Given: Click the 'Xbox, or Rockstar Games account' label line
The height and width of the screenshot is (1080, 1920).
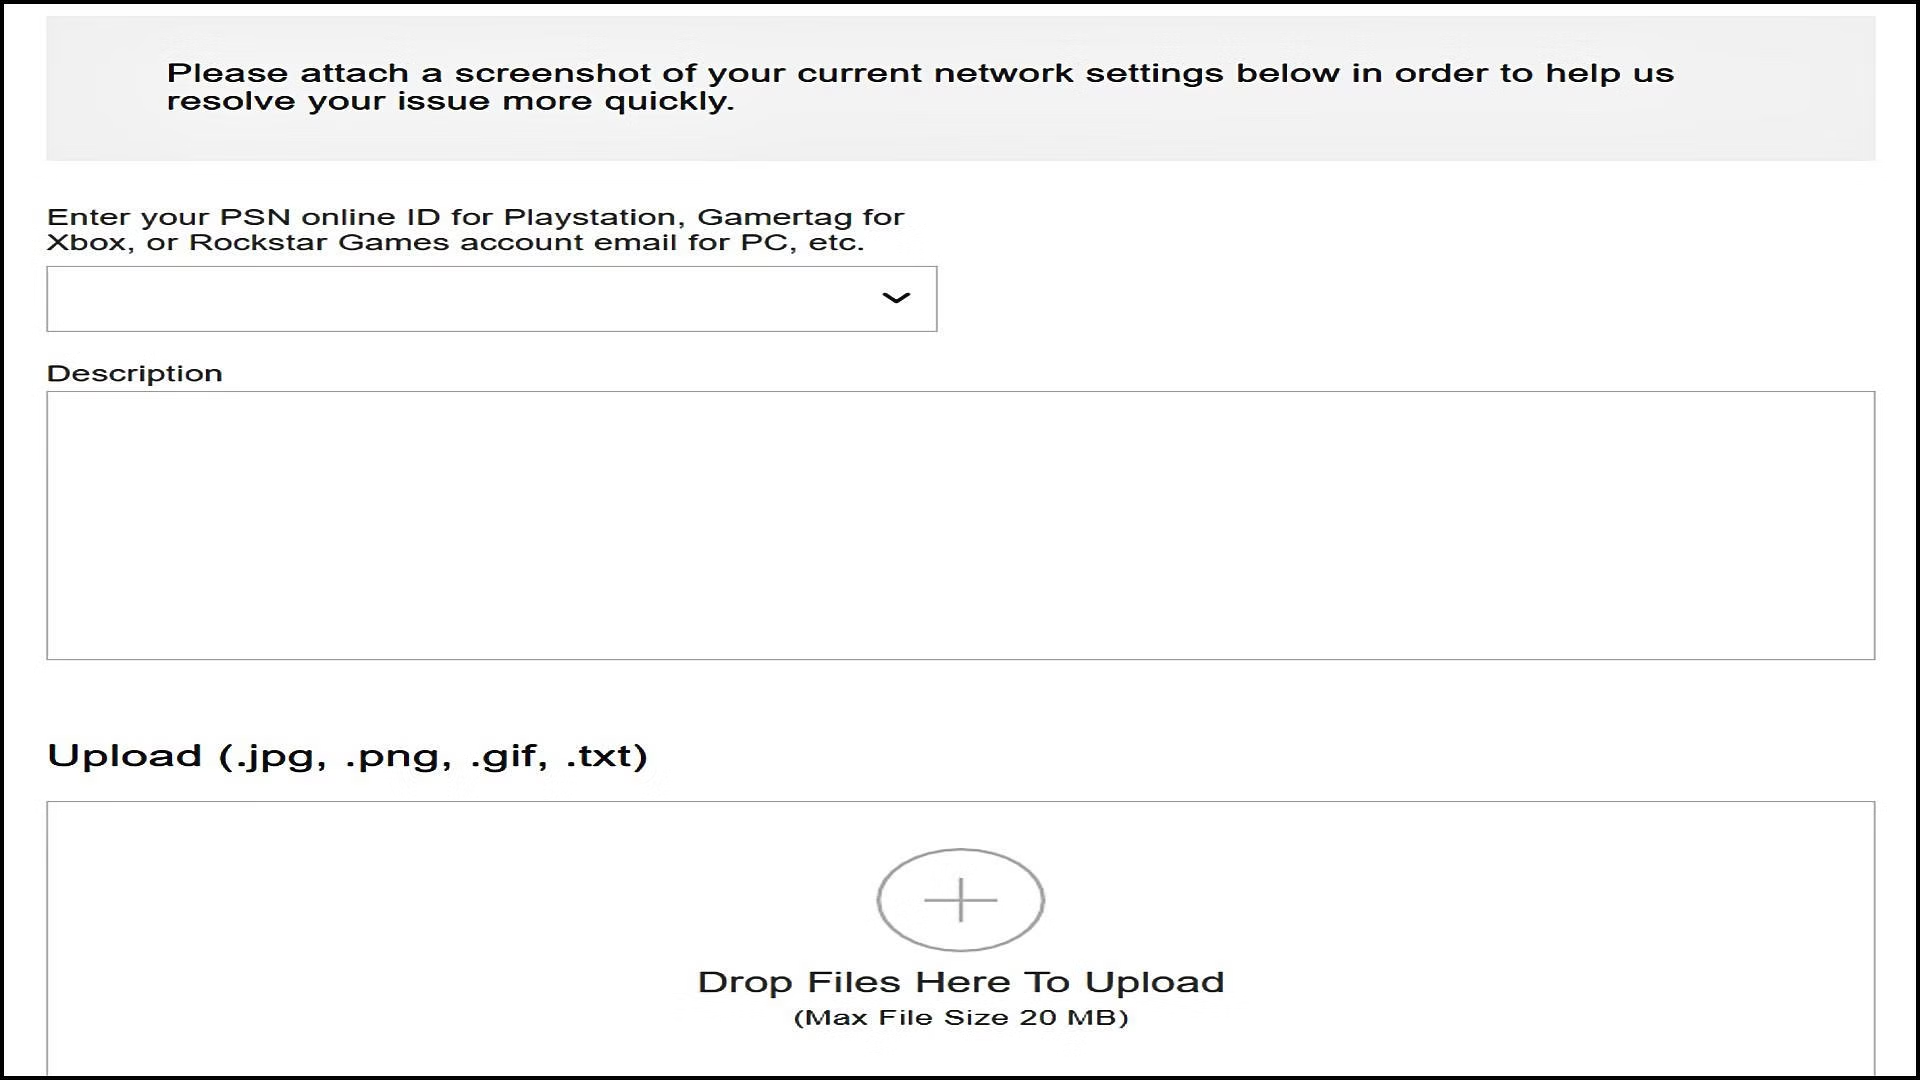Looking at the screenshot, I should coord(455,243).
